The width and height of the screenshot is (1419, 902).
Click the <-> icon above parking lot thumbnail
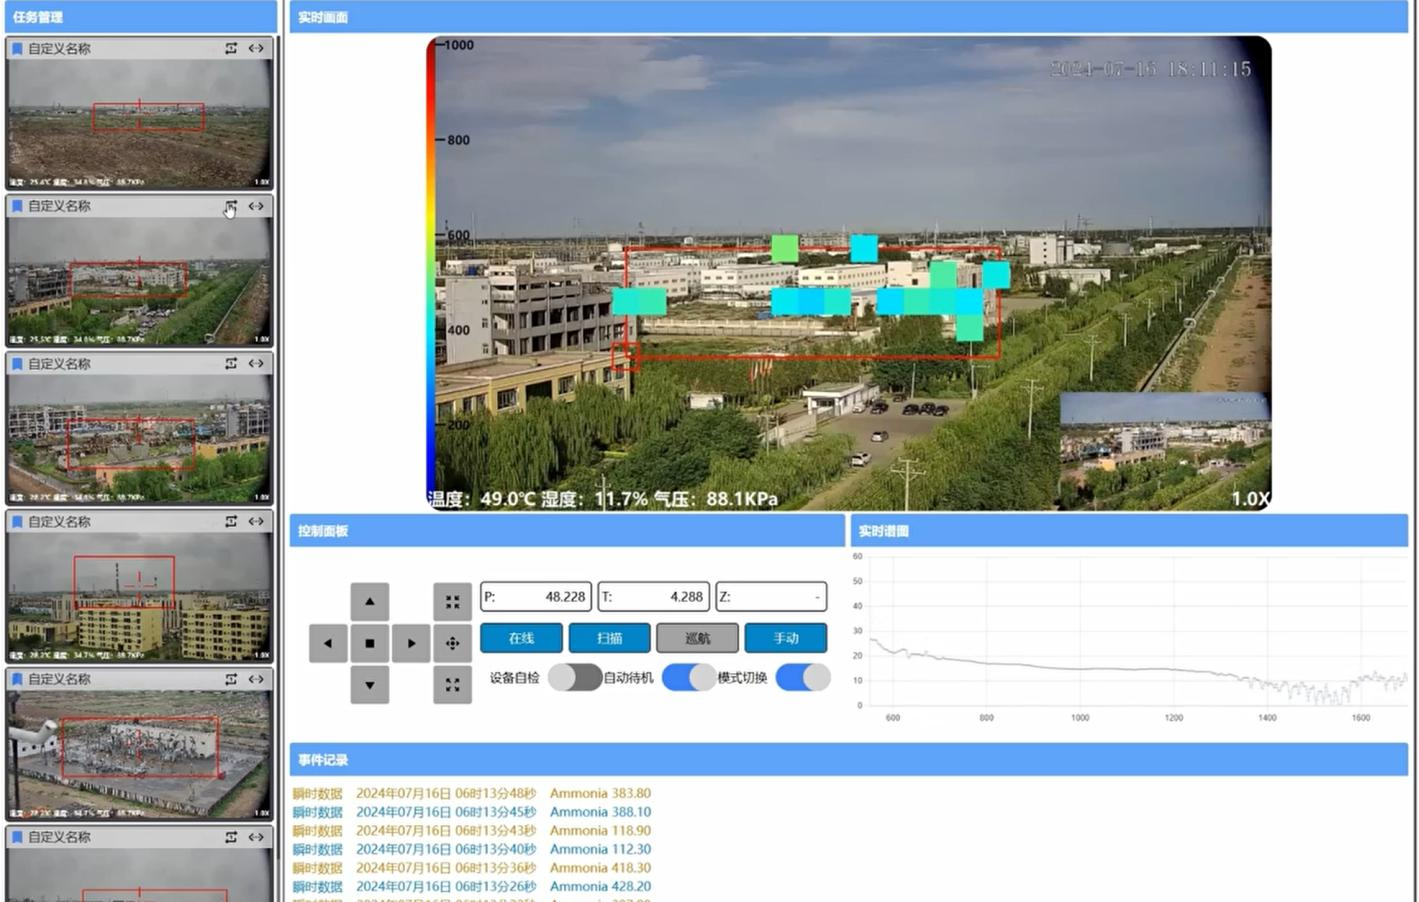pos(256,206)
